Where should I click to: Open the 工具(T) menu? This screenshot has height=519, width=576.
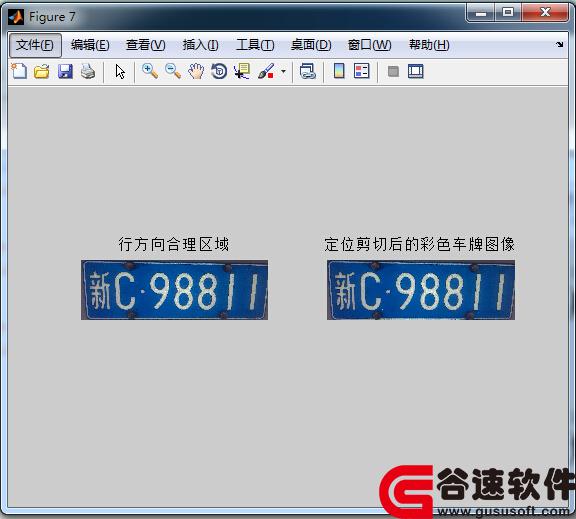click(x=255, y=45)
